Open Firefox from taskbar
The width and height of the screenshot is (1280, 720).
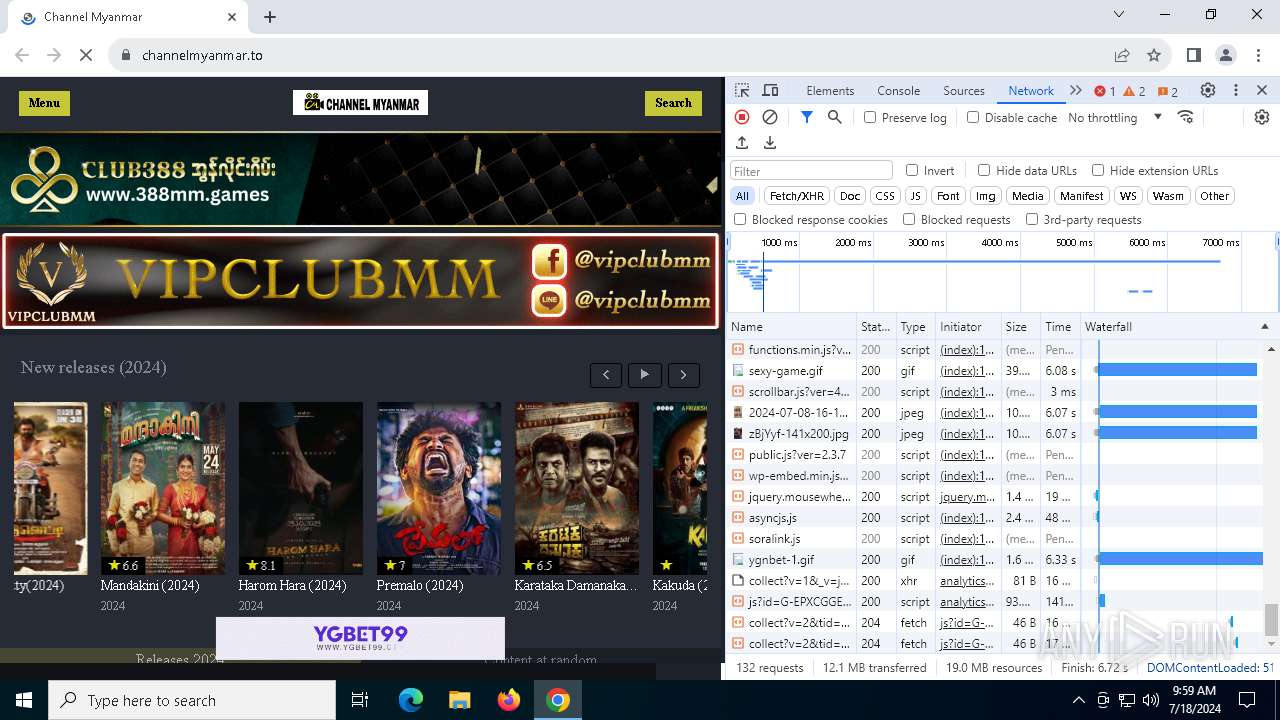point(509,700)
